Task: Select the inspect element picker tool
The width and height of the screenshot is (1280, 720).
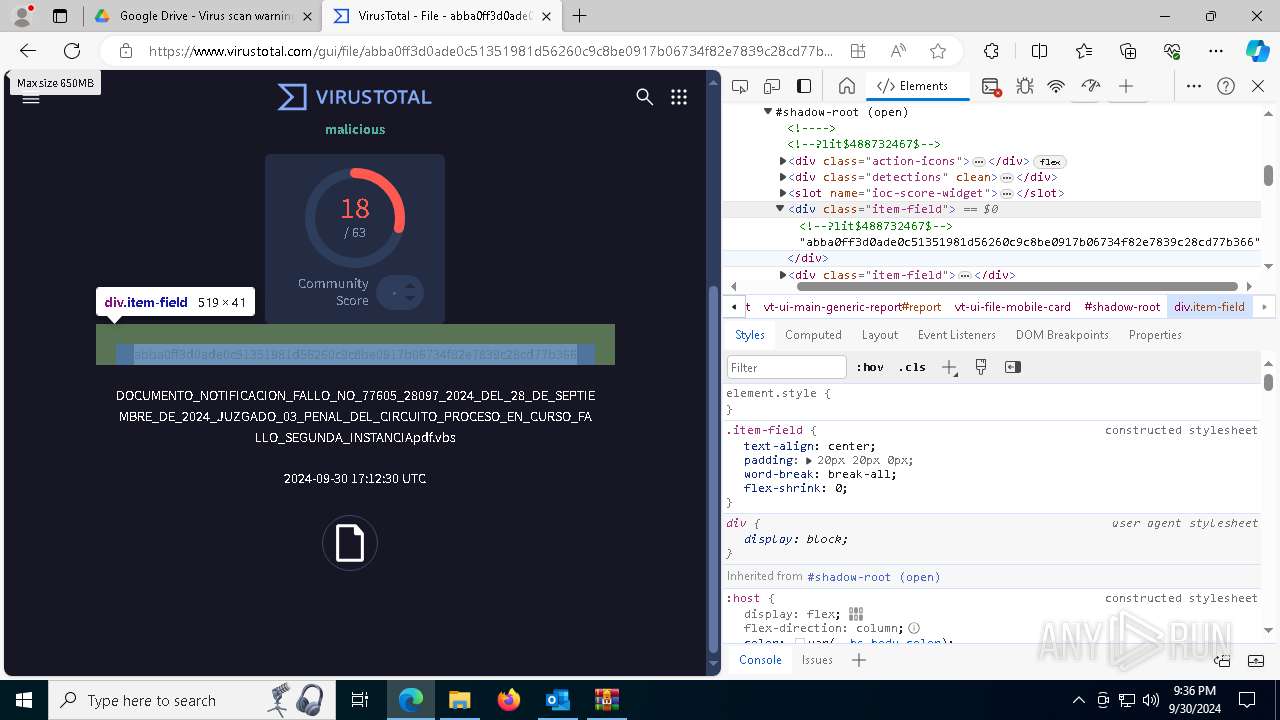Action: [x=740, y=86]
